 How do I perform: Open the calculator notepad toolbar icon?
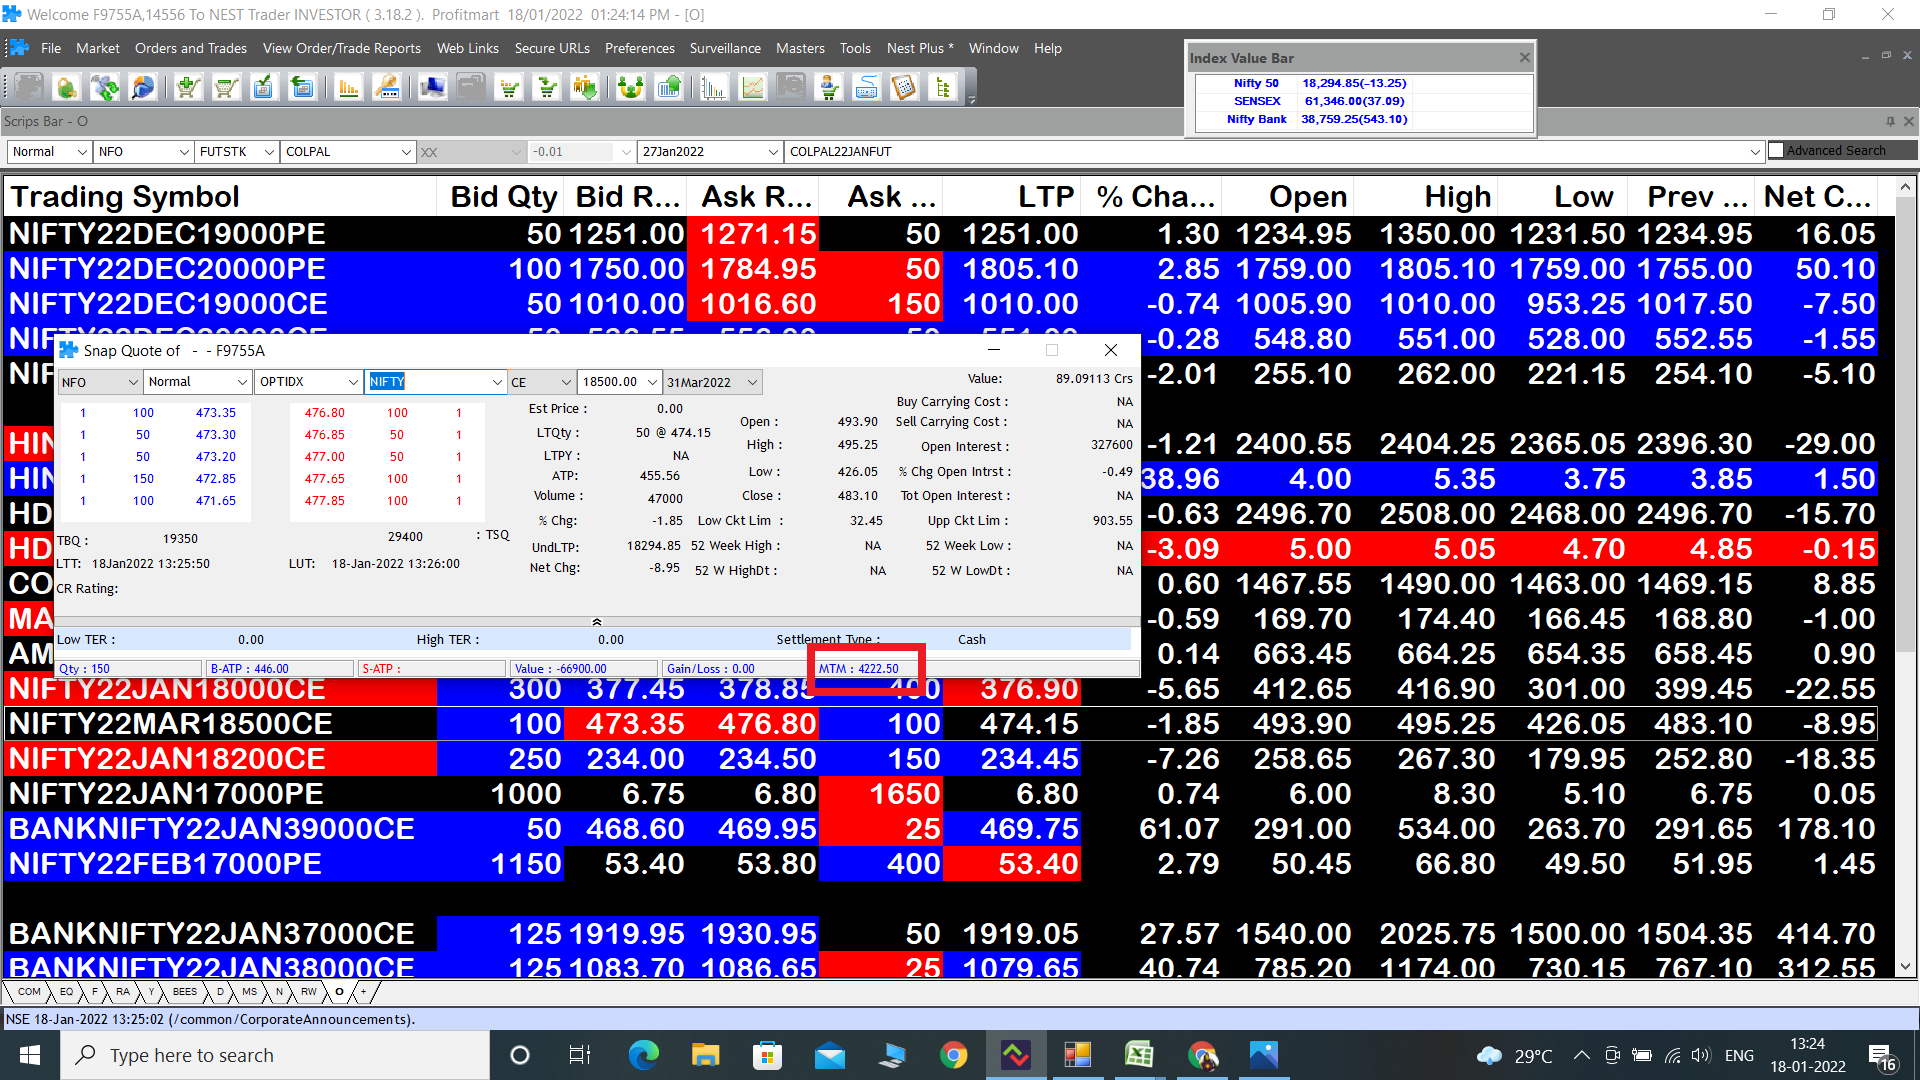[905, 88]
